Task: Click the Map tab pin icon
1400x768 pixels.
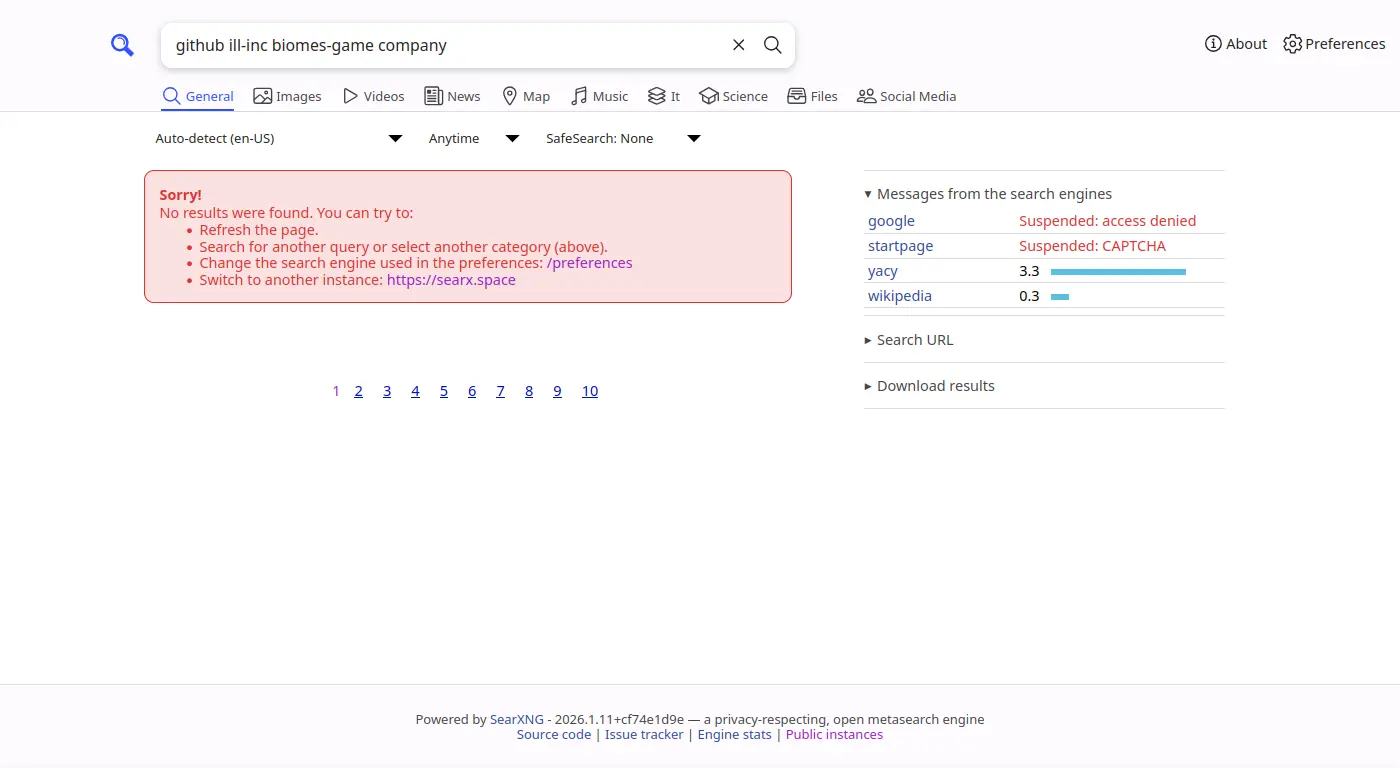Action: coord(510,96)
